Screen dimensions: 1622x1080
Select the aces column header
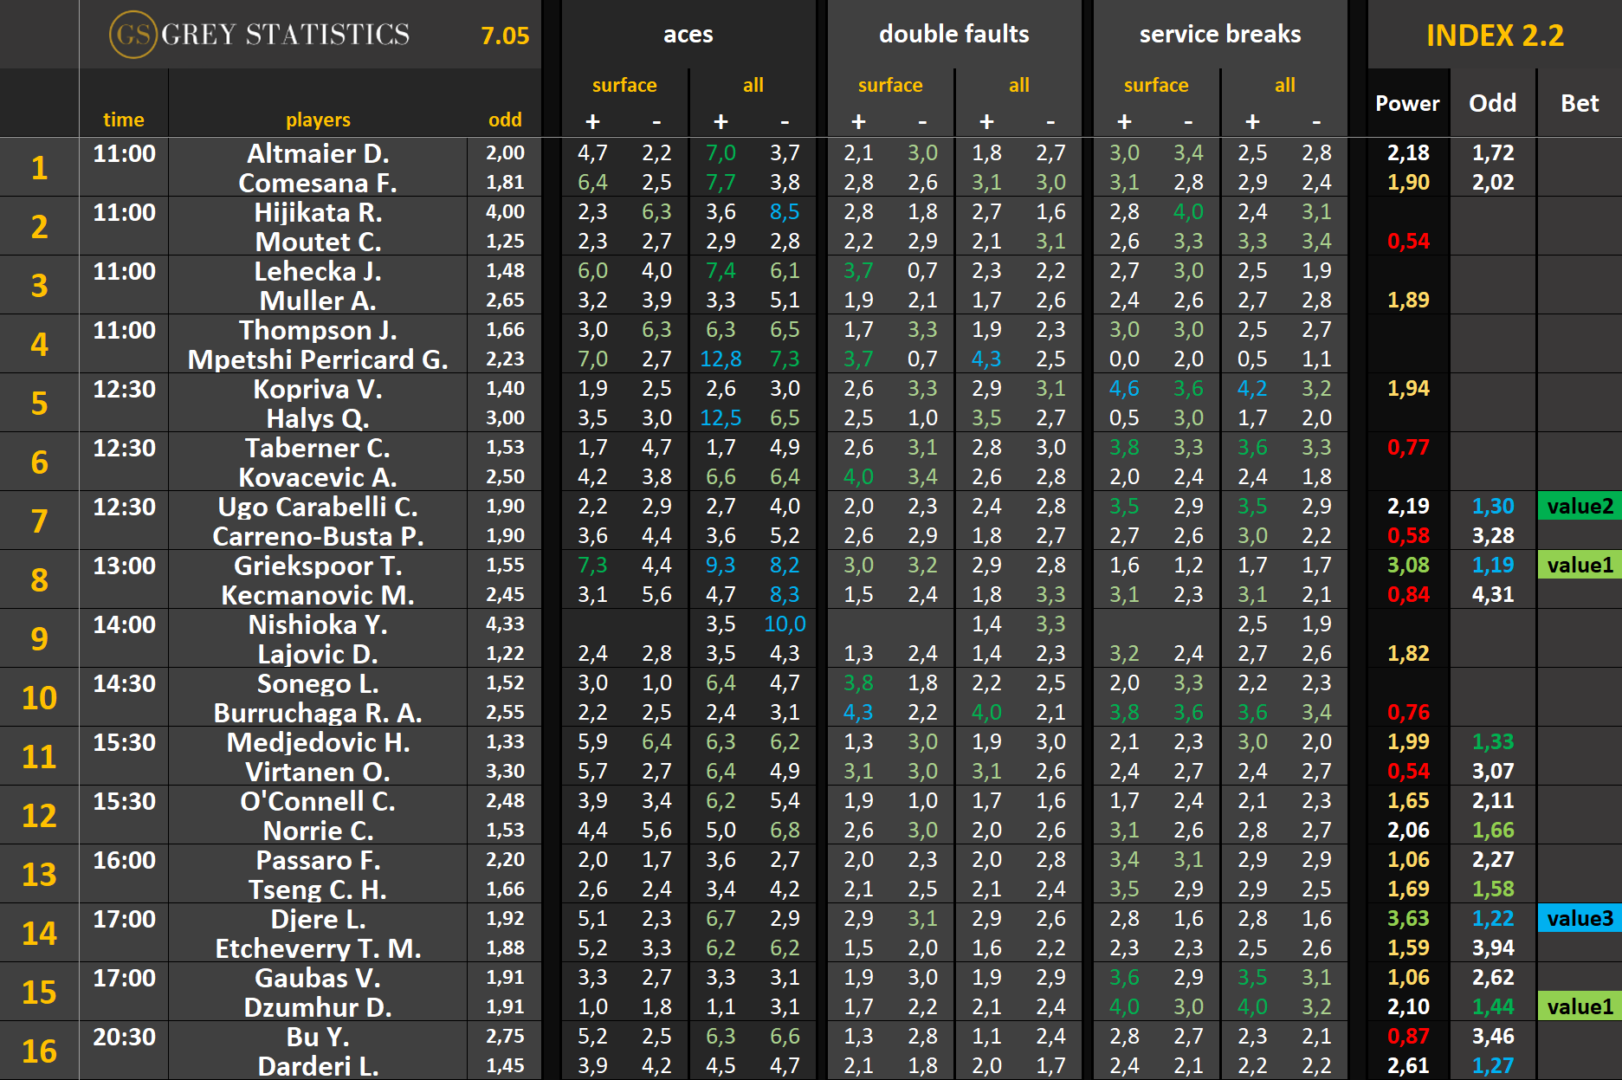[x=688, y=35]
